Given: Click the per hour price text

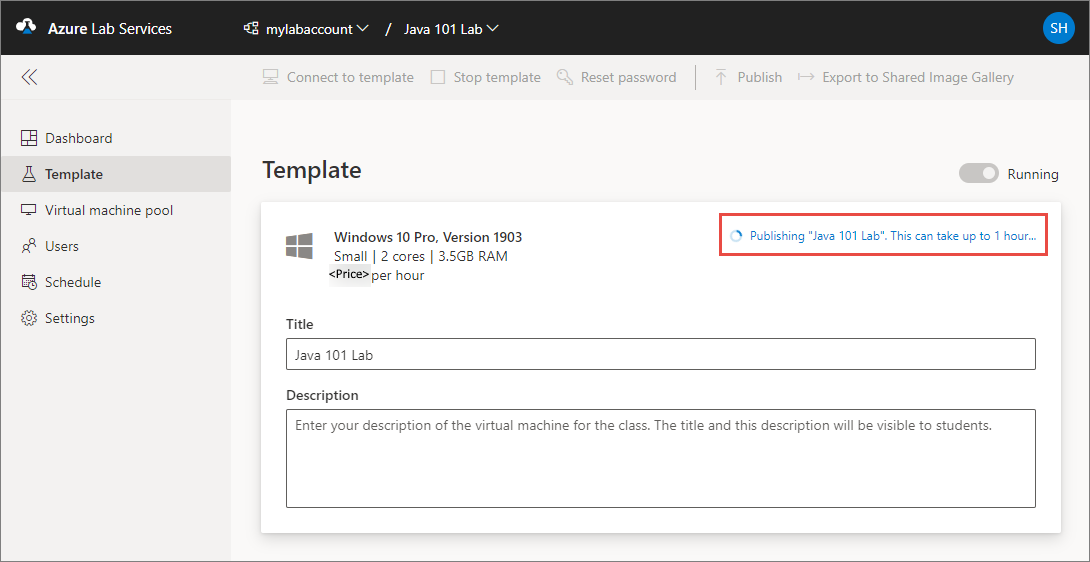Looking at the screenshot, I should point(398,275).
